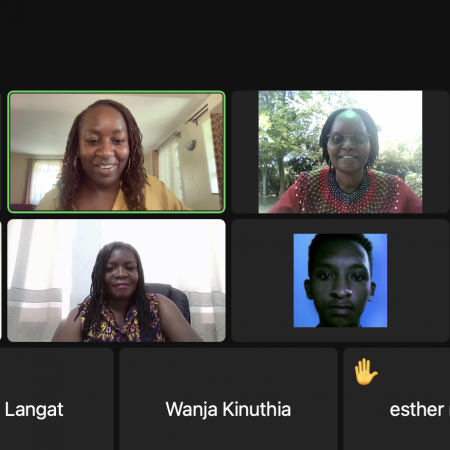Click dark letterbox left of outdoor video
The height and width of the screenshot is (450, 450).
245,152
